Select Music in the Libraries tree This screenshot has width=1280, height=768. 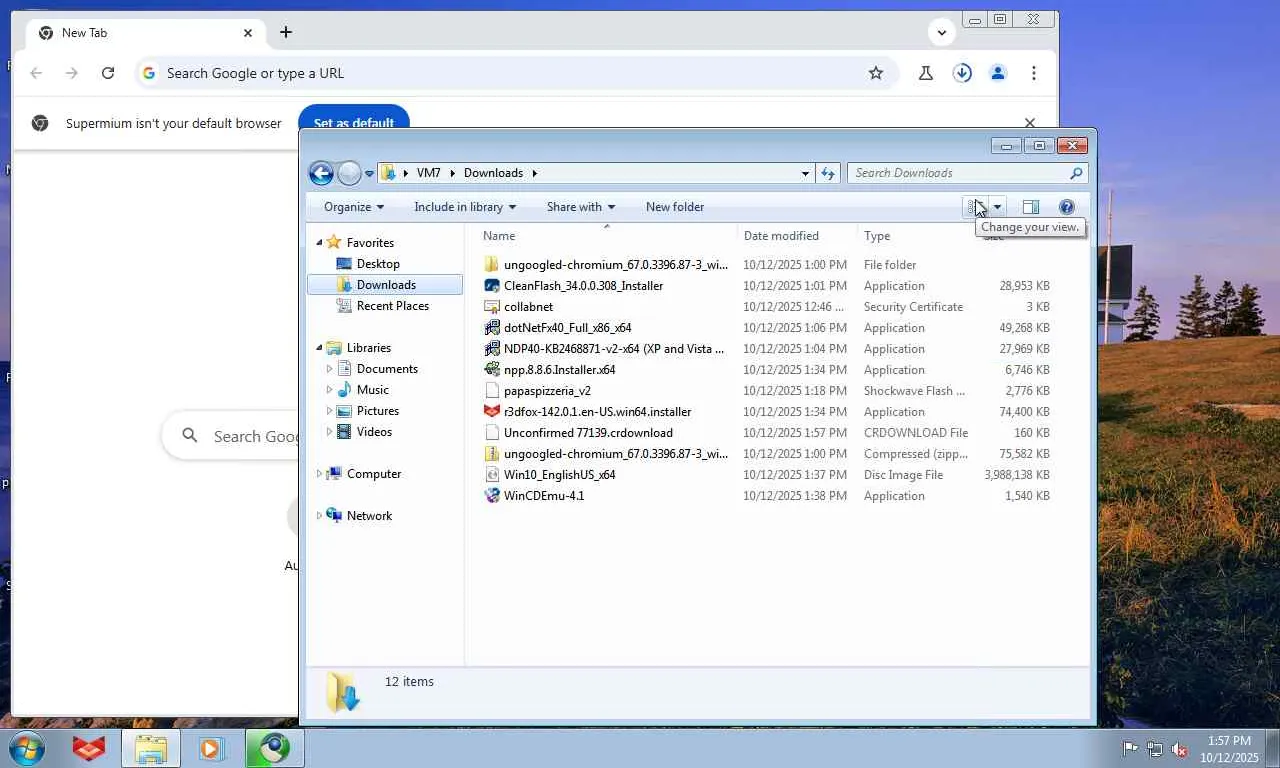click(373, 390)
